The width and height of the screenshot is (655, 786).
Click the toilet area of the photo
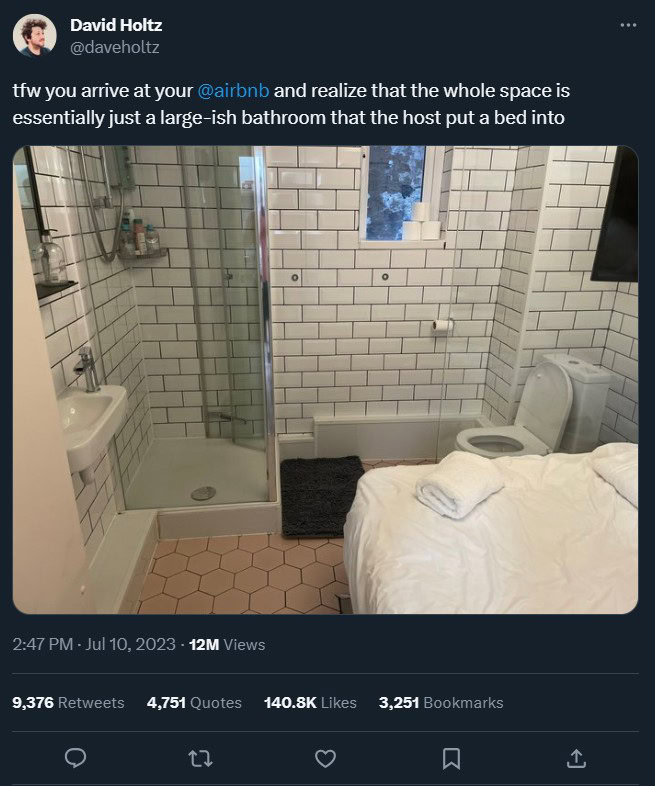534,407
